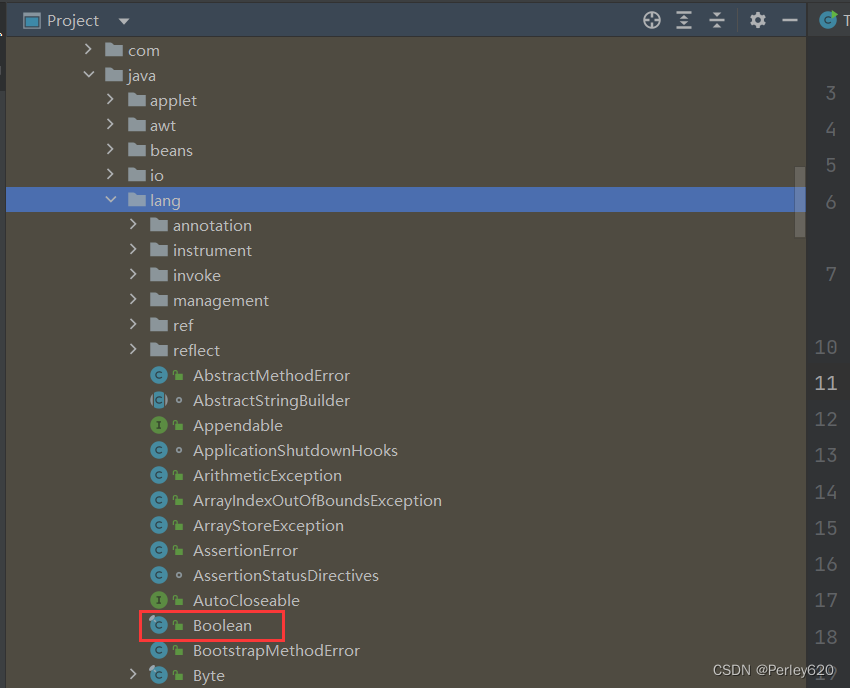Click the AbstractStringBuilder abstract class icon
The height and width of the screenshot is (688, 850).
tap(158, 400)
